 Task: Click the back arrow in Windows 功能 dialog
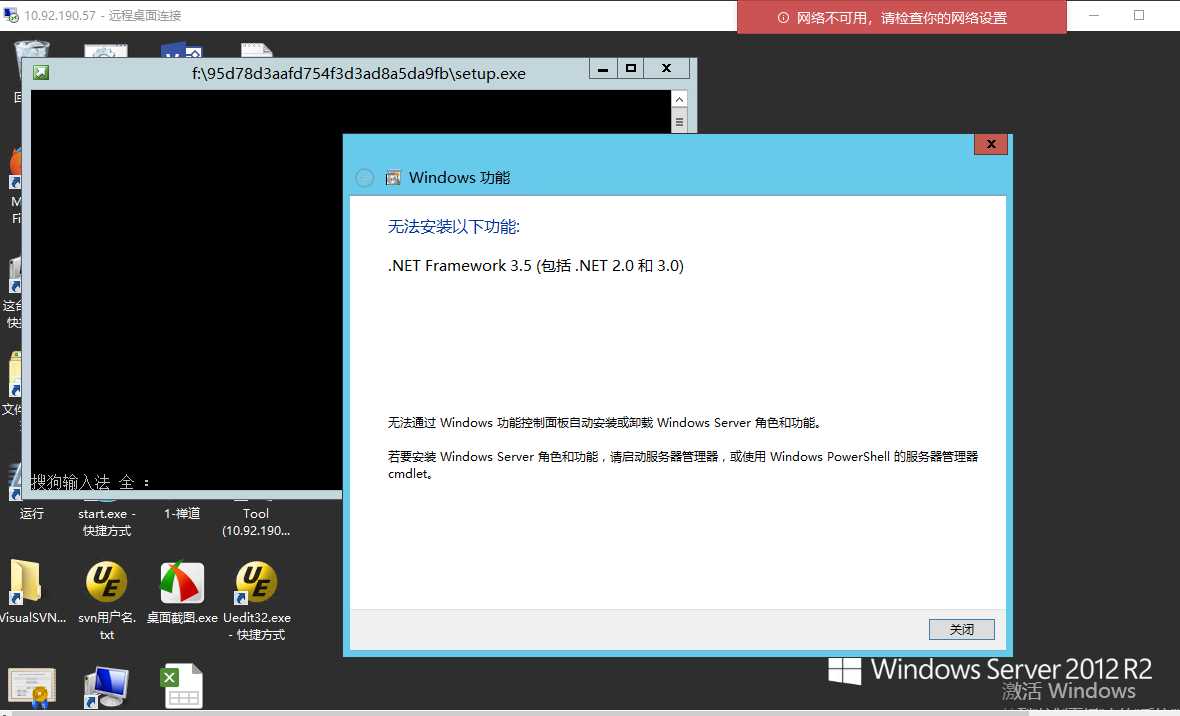pos(364,178)
